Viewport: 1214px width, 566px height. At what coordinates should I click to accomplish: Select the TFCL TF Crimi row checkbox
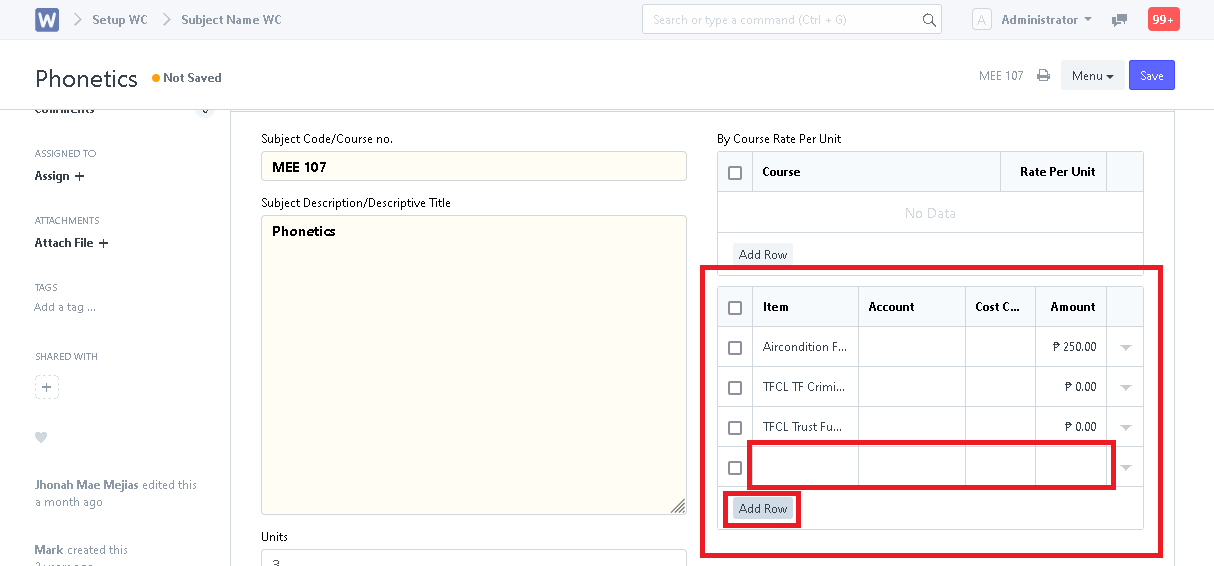735,388
